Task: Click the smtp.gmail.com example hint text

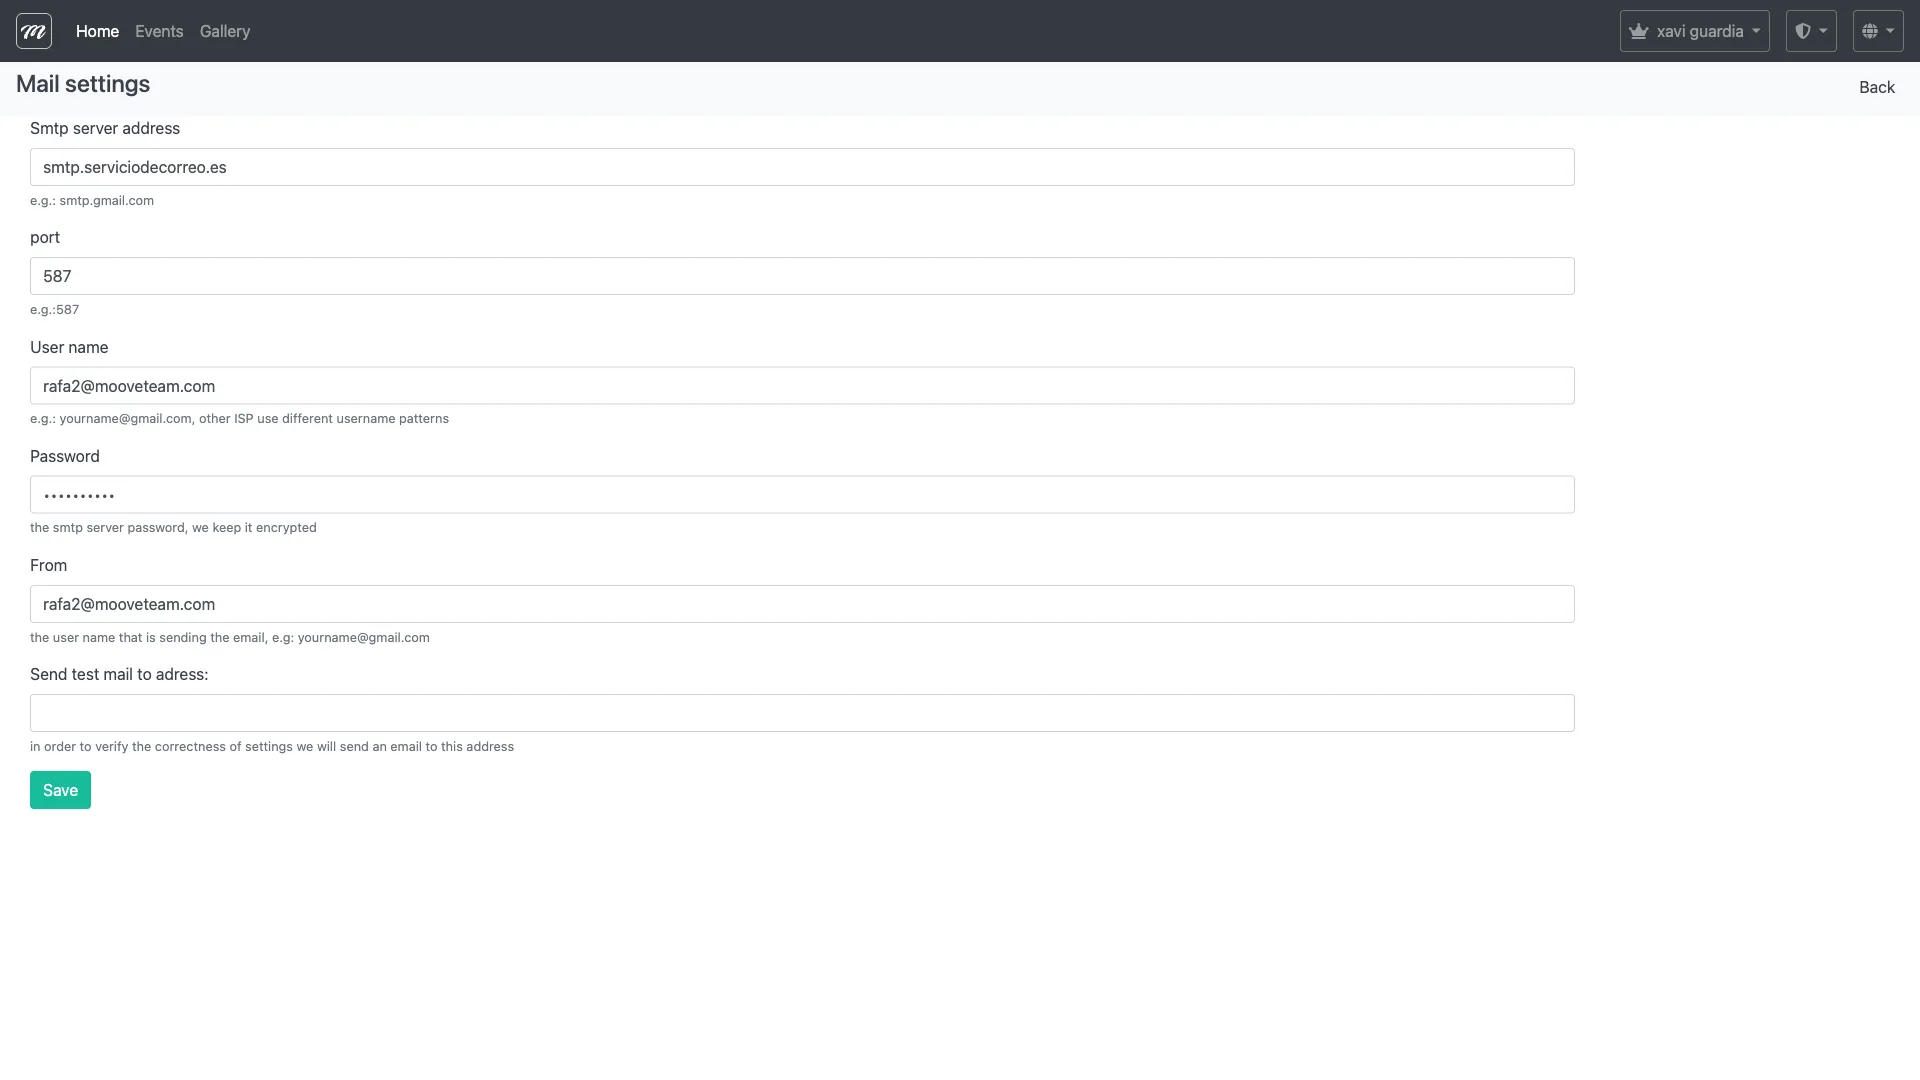Action: tap(91, 200)
